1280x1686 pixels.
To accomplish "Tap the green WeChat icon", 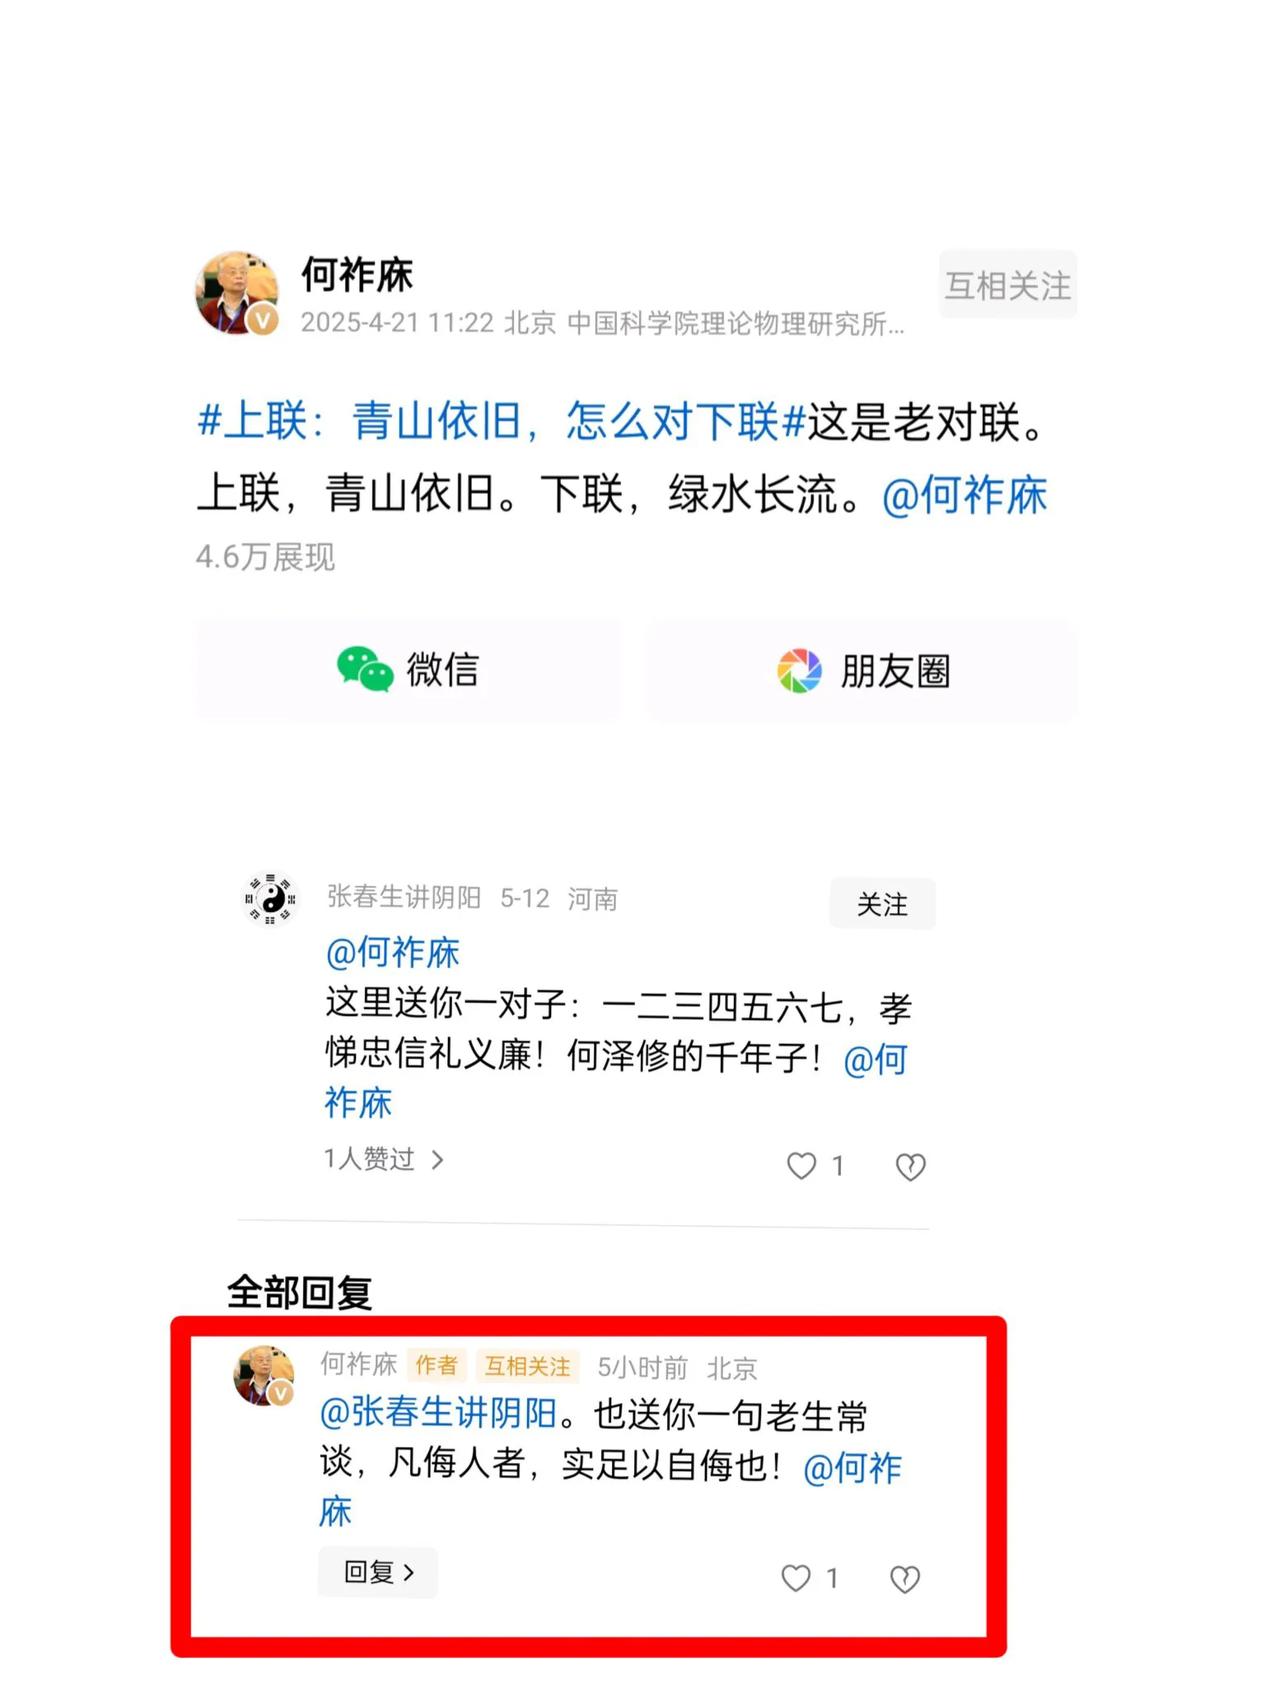I will point(365,669).
